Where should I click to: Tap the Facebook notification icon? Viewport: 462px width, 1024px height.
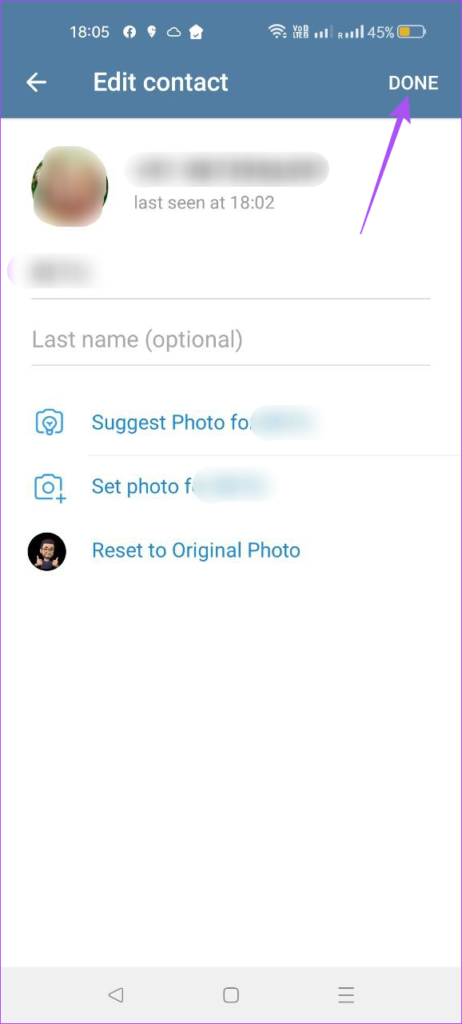129,31
